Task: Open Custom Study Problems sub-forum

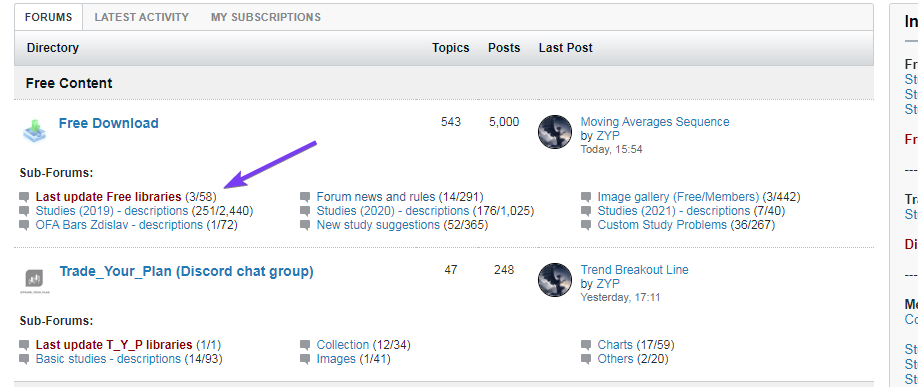Action: click(x=662, y=225)
